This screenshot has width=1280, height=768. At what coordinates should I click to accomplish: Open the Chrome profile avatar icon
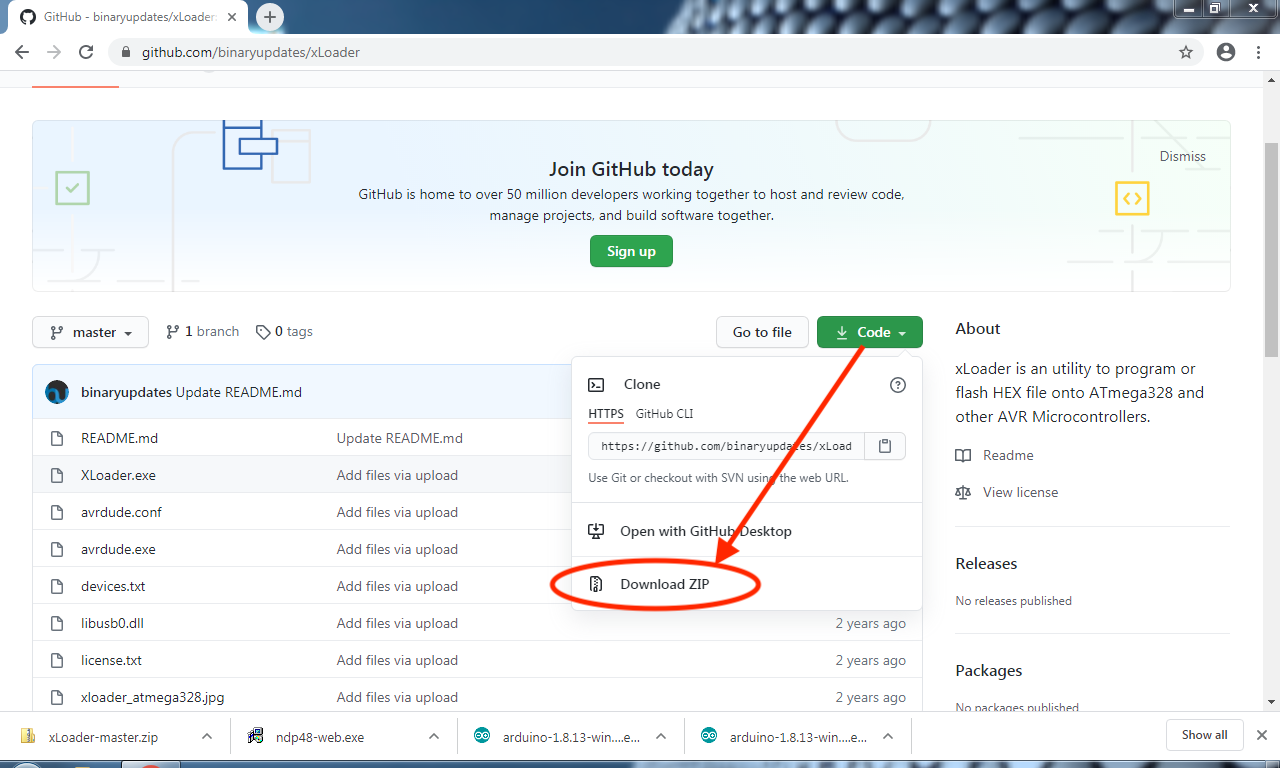point(1226,52)
